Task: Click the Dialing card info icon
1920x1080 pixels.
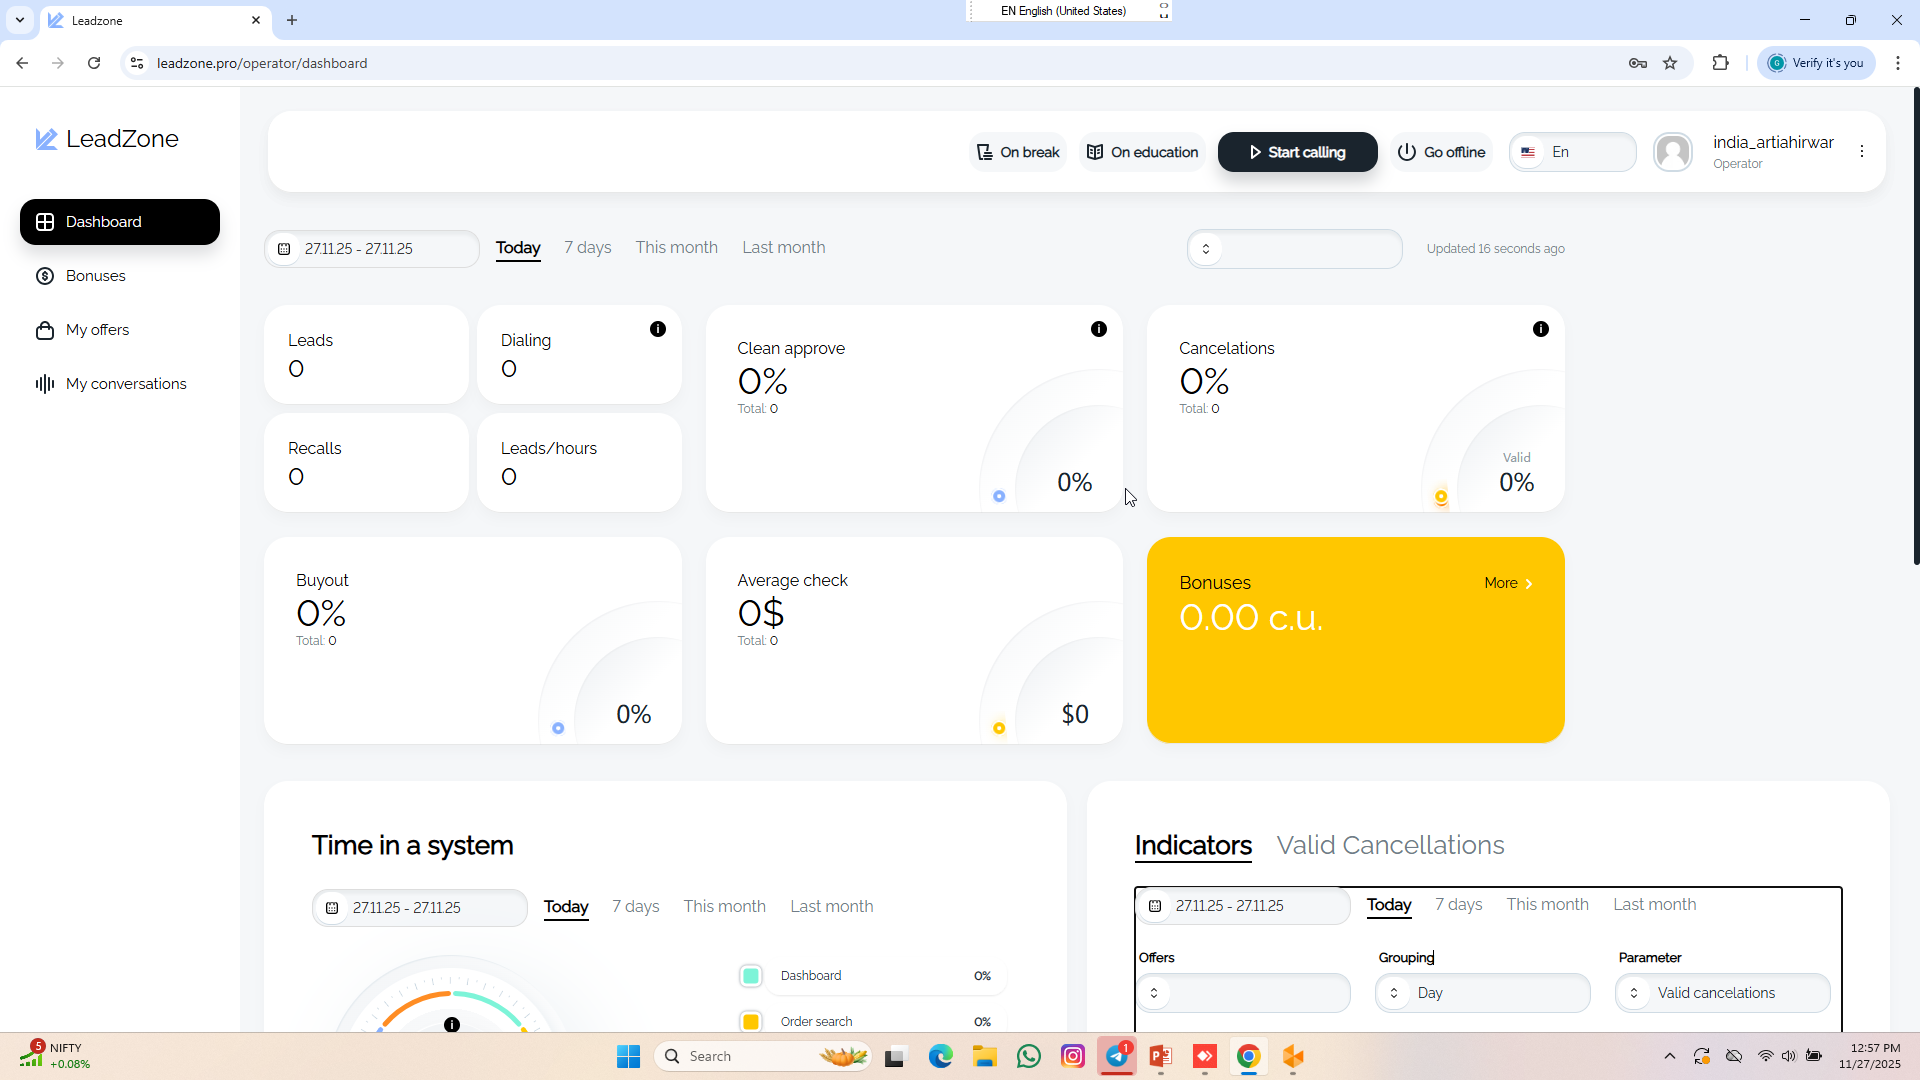Action: [658, 329]
